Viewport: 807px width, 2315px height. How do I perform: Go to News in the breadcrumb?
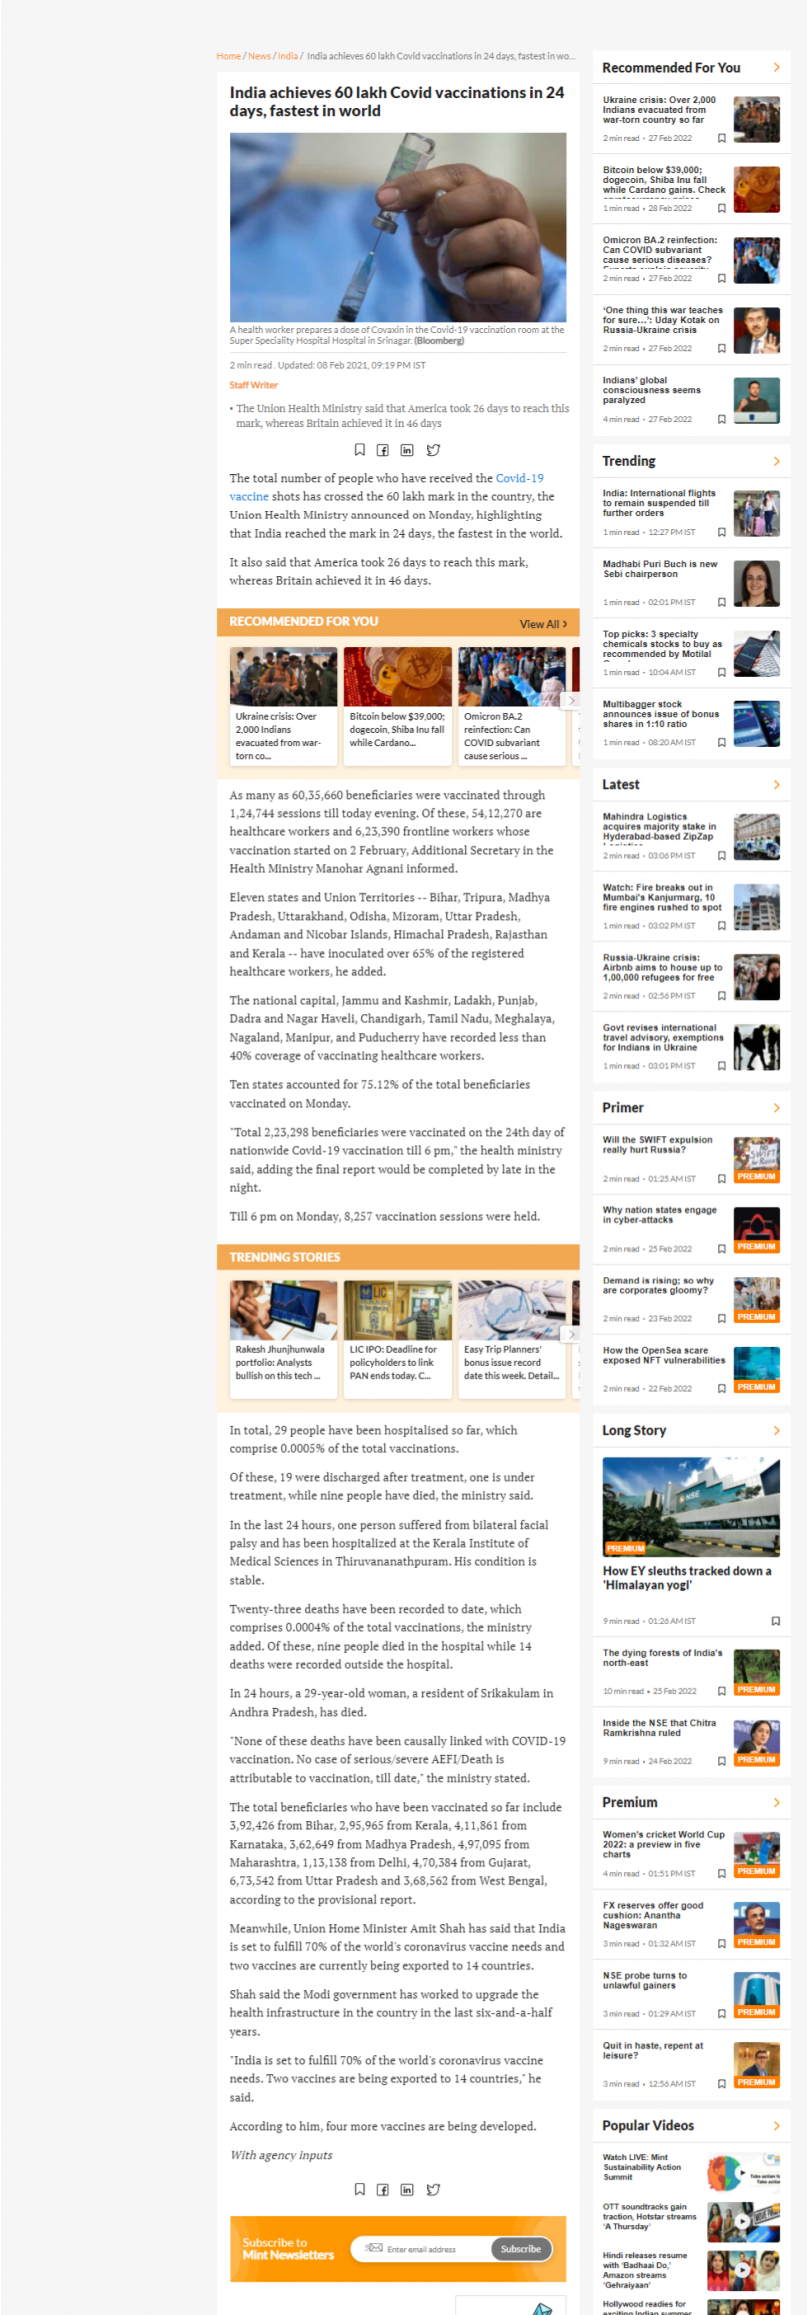coord(259,56)
